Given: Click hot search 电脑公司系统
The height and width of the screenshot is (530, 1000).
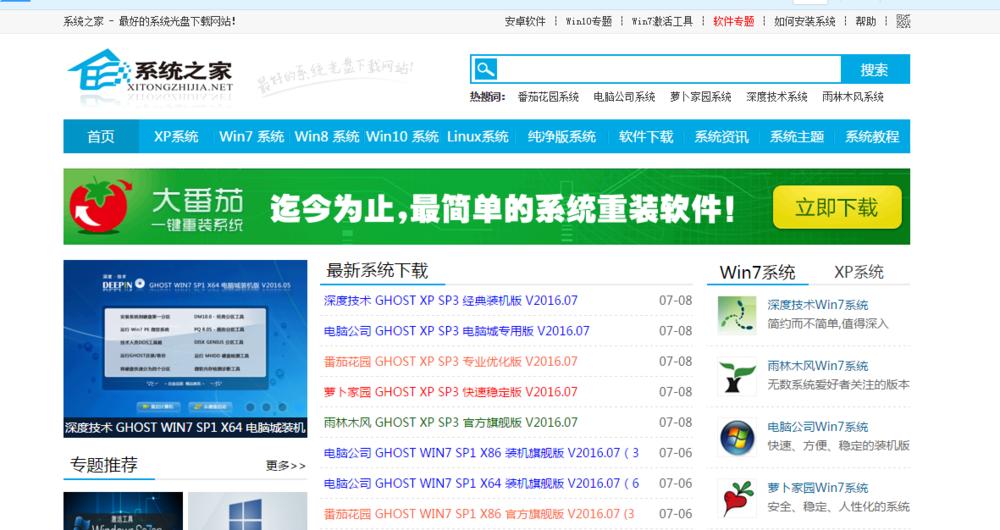Looking at the screenshot, I should coord(624,97).
